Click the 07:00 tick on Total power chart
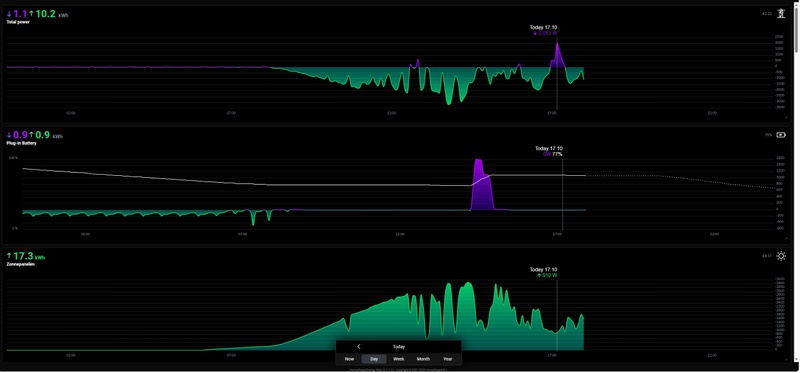The width and height of the screenshot is (800, 373). pyautogui.click(x=231, y=113)
